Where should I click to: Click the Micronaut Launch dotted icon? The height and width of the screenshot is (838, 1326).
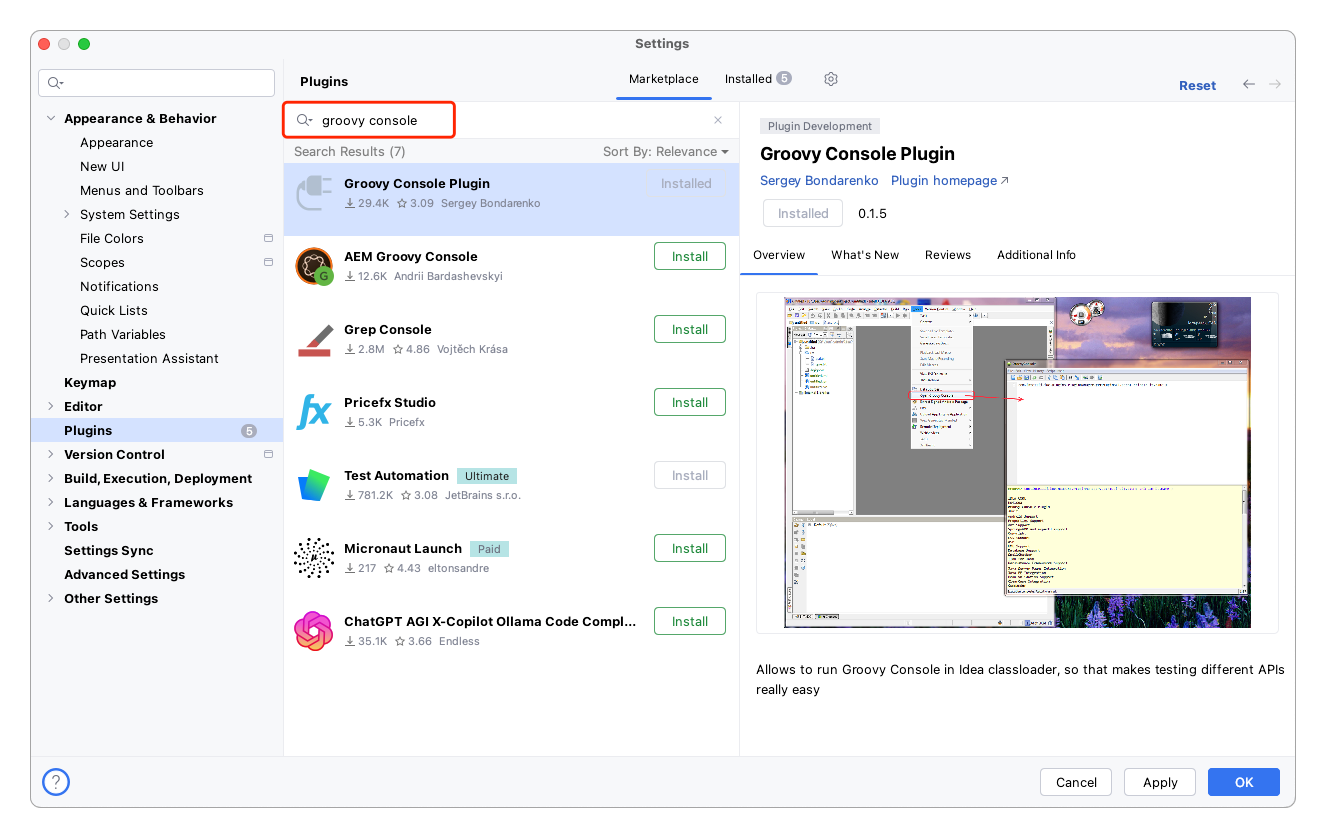(x=314, y=558)
